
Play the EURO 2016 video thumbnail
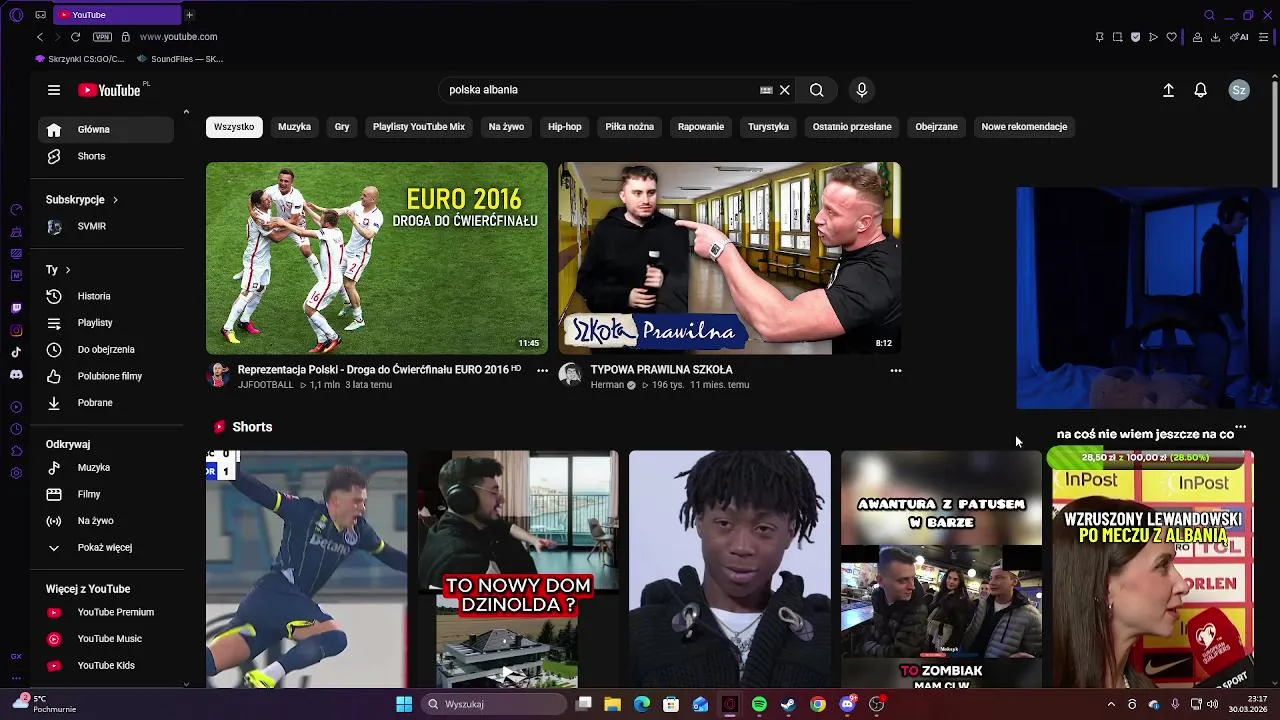[x=377, y=258]
